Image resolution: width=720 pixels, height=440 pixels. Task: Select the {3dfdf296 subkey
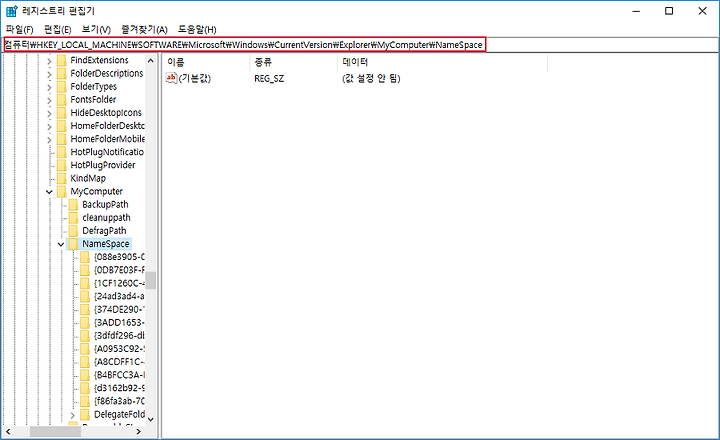(119, 336)
